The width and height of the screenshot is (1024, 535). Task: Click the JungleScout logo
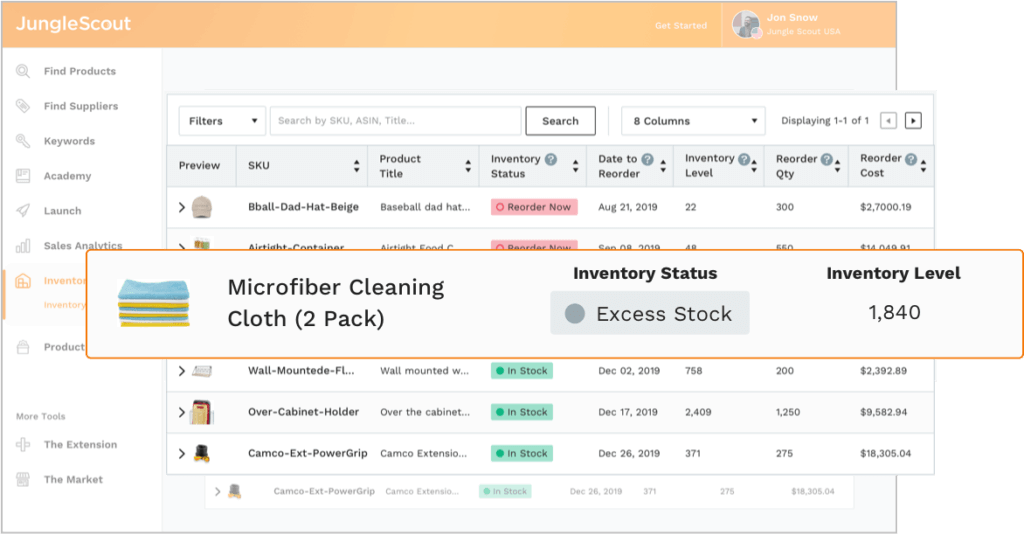[x=73, y=24]
